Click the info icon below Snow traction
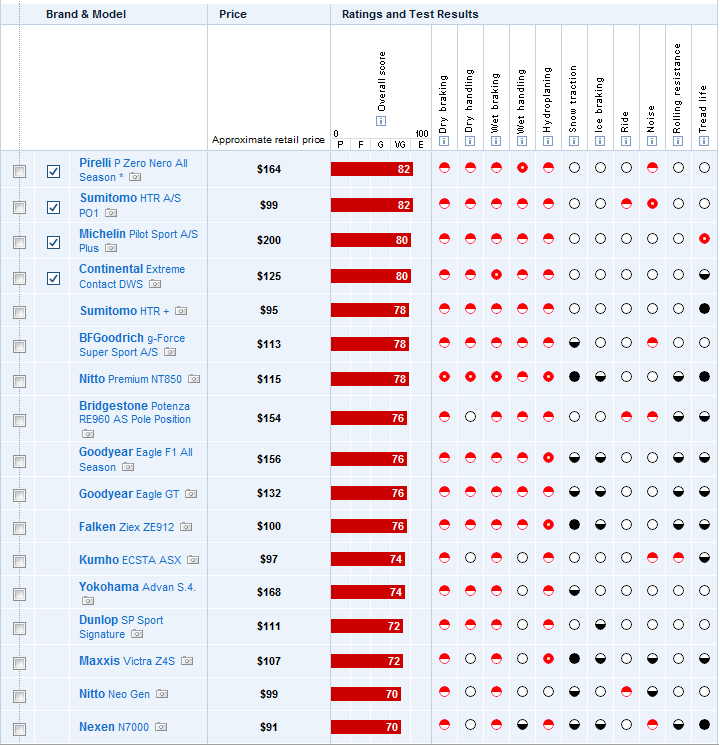This screenshot has height=745, width=720. pos(574,141)
